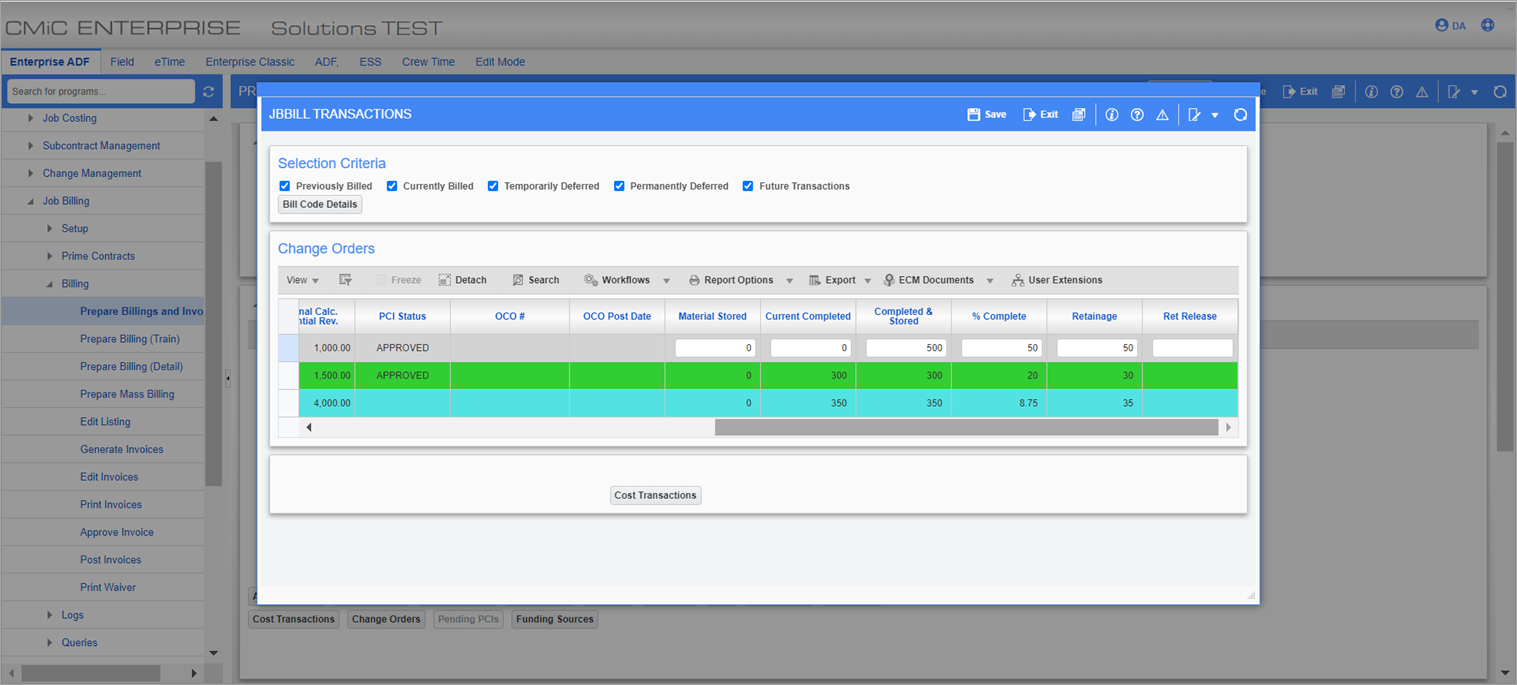Screen dimensions: 1517x685
Task: Open Print Waiver in the tree
Action: coord(108,587)
